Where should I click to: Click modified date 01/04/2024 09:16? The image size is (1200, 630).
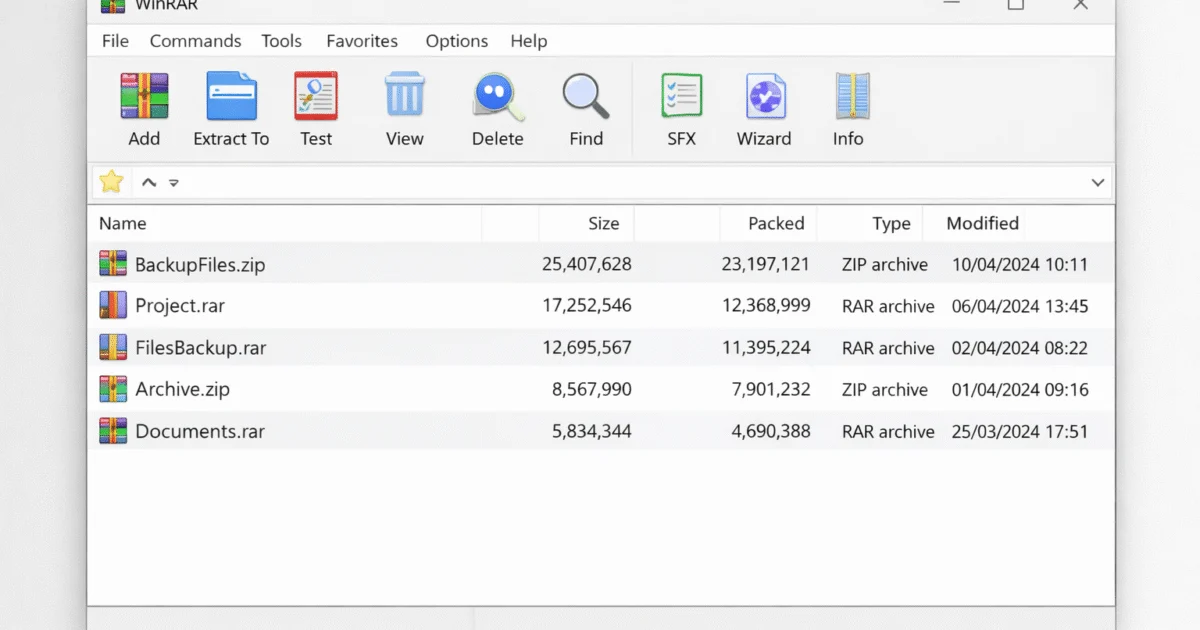tap(1020, 390)
